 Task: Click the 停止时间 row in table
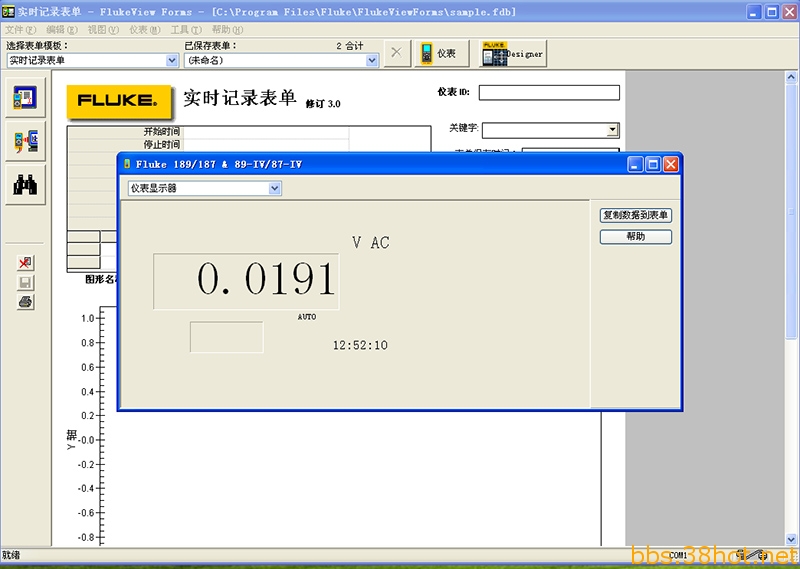[249, 144]
